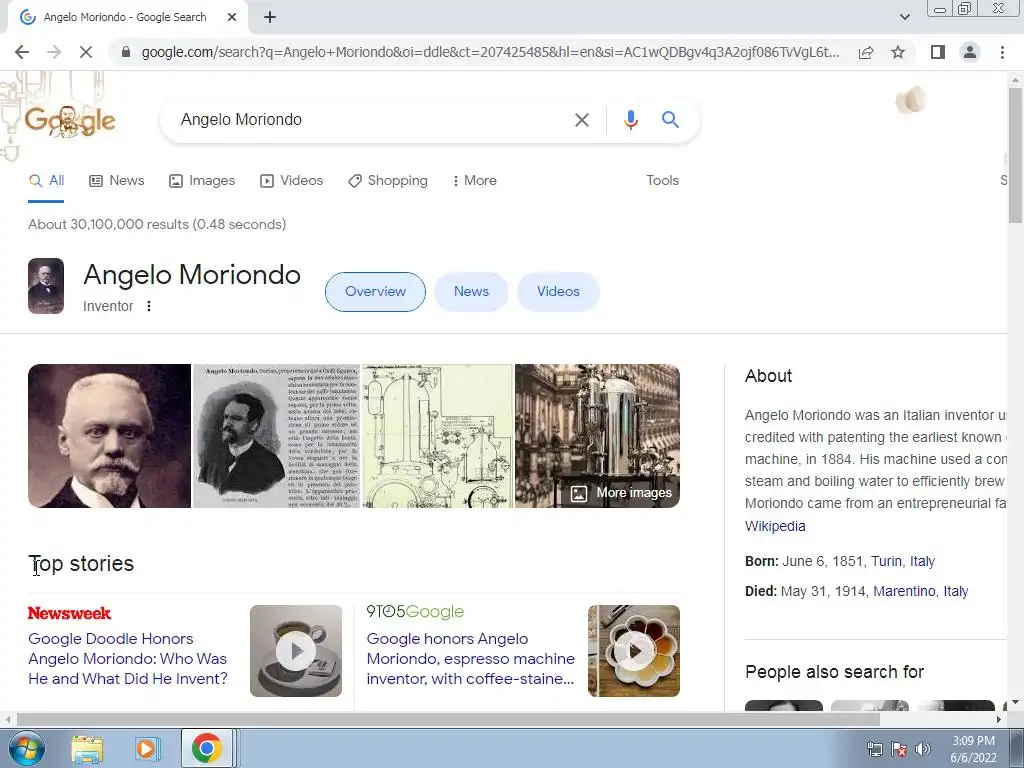Play the Newsweek coffee cup video
The height and width of the screenshot is (768, 1024).
tap(296, 651)
